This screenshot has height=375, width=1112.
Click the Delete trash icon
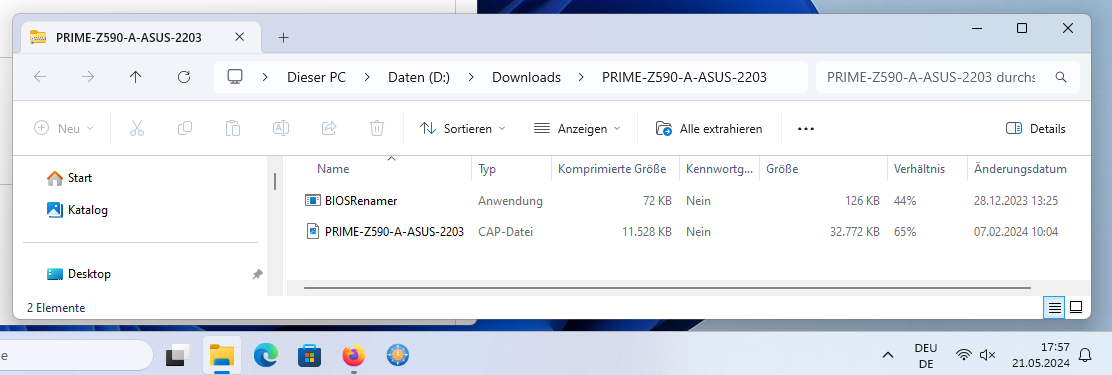click(377, 128)
